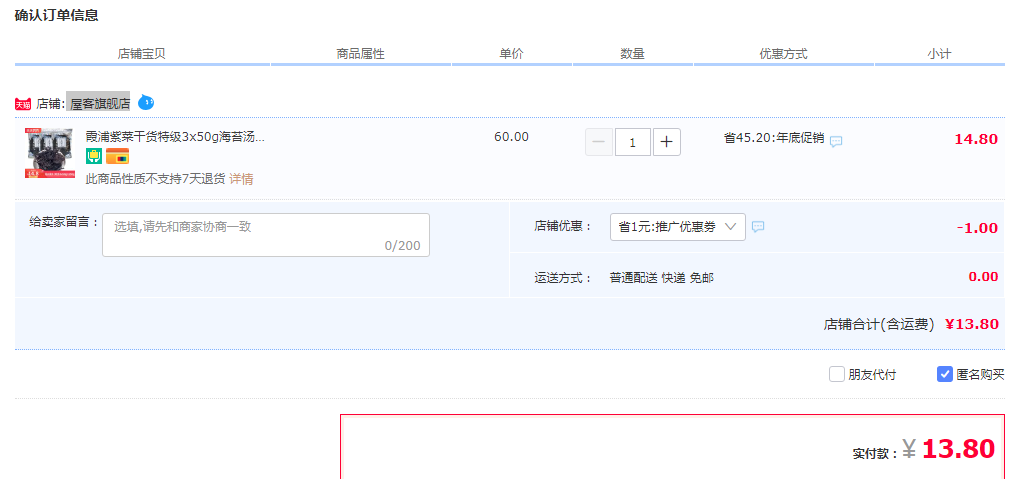Open the 省1元:推广优惠券 dropdown
This screenshot has height=479, width=1029.
point(678,227)
